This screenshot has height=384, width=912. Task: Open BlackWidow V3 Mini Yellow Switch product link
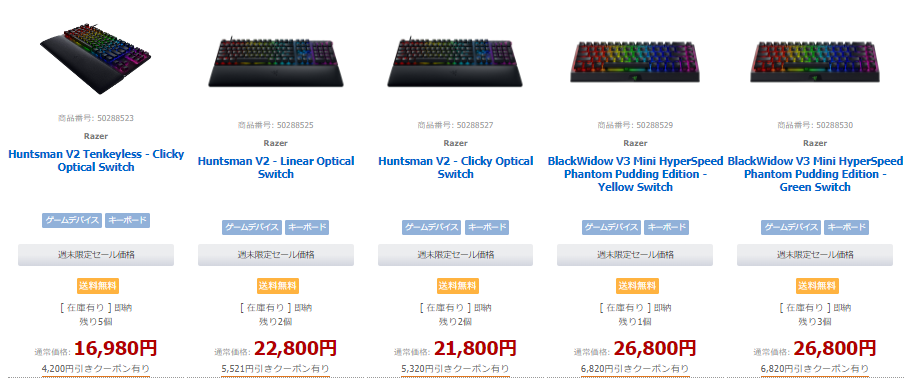[635, 174]
